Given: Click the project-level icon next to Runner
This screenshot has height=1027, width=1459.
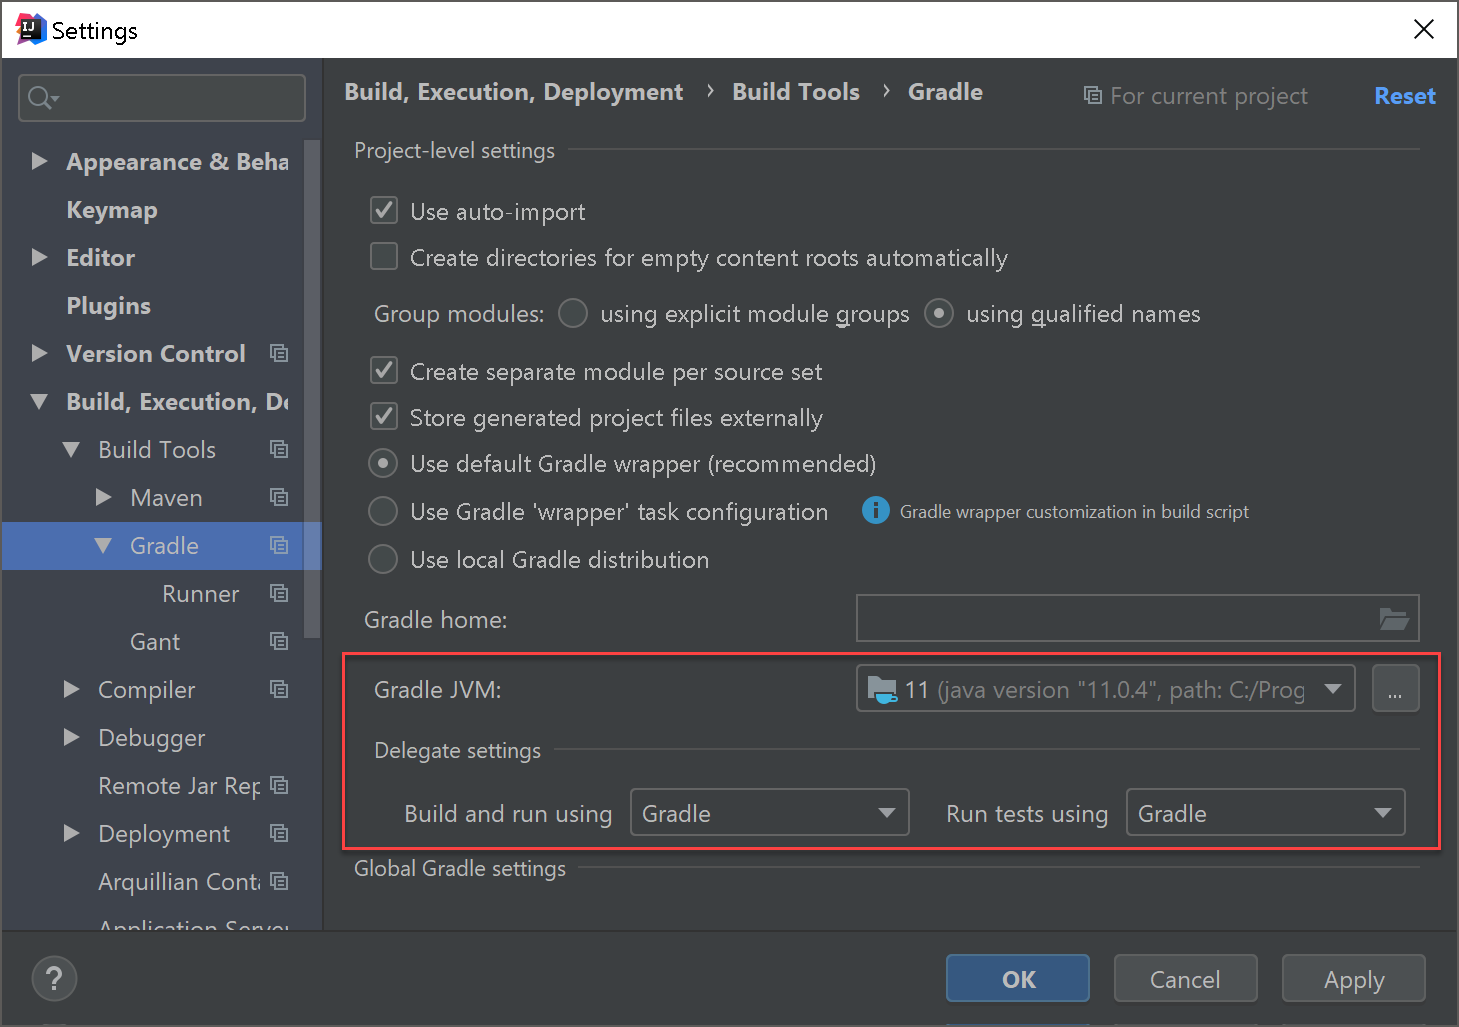Looking at the screenshot, I should click(279, 593).
